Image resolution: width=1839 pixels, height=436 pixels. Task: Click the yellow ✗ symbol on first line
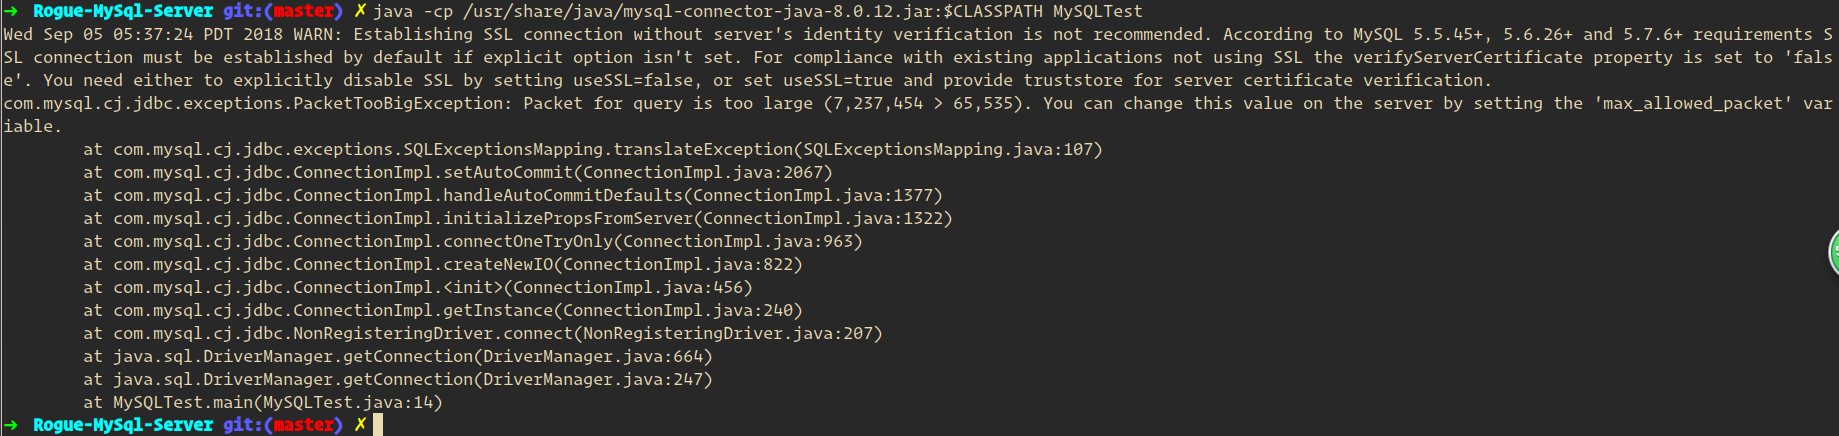pyautogui.click(x=359, y=11)
